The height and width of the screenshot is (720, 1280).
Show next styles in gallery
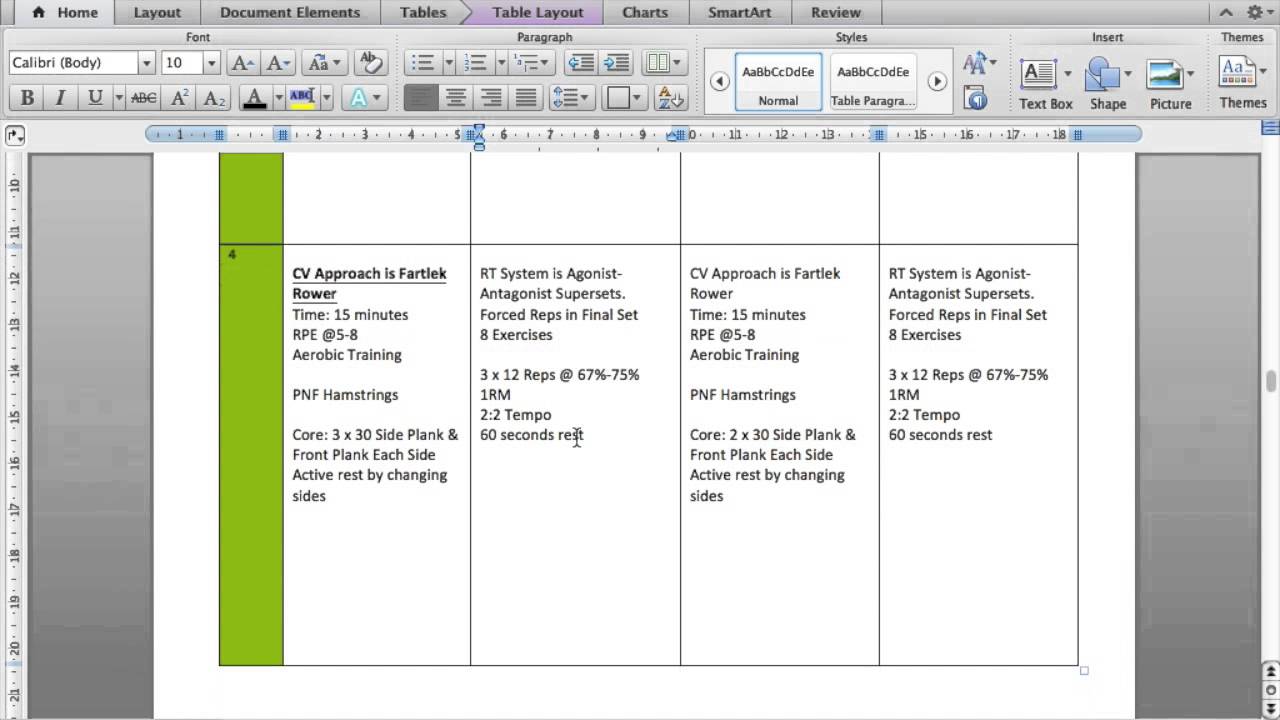(937, 81)
